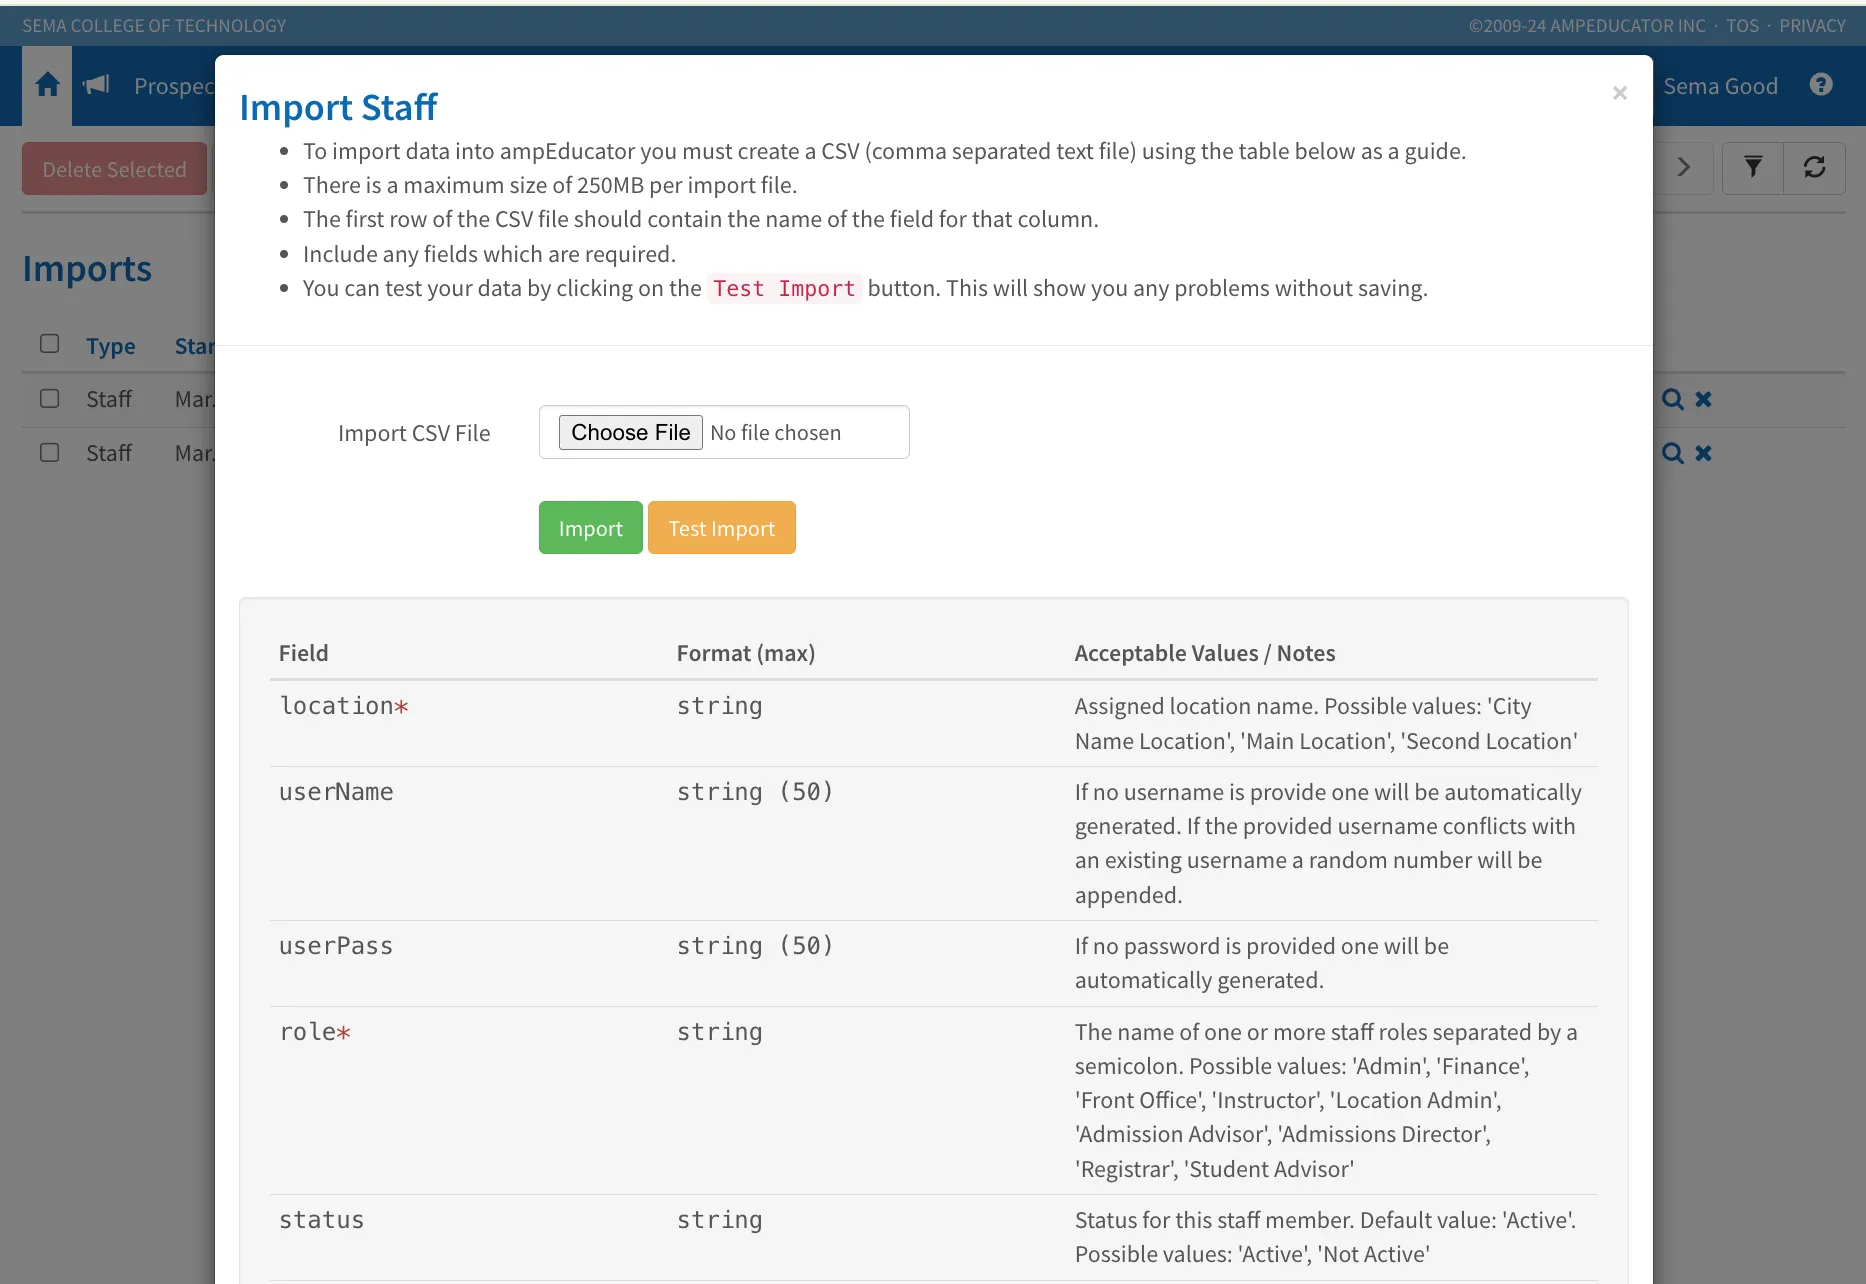Toggle the select-all imports checkbox
1866x1284 pixels.
(49, 344)
